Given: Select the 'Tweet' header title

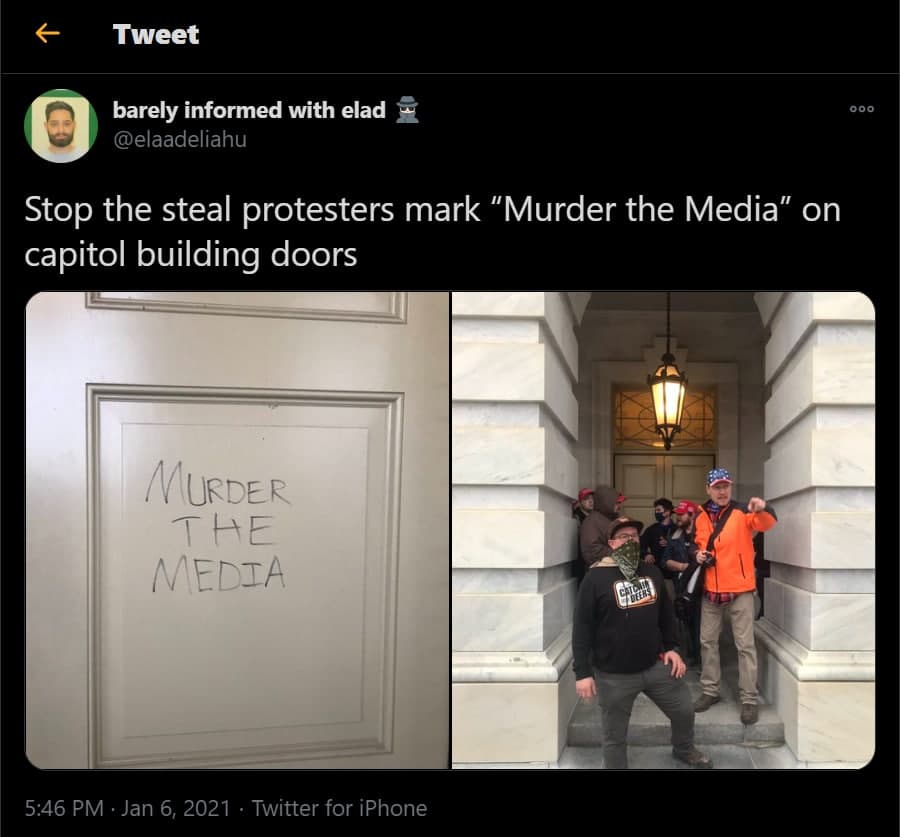Looking at the screenshot, I should click(156, 34).
